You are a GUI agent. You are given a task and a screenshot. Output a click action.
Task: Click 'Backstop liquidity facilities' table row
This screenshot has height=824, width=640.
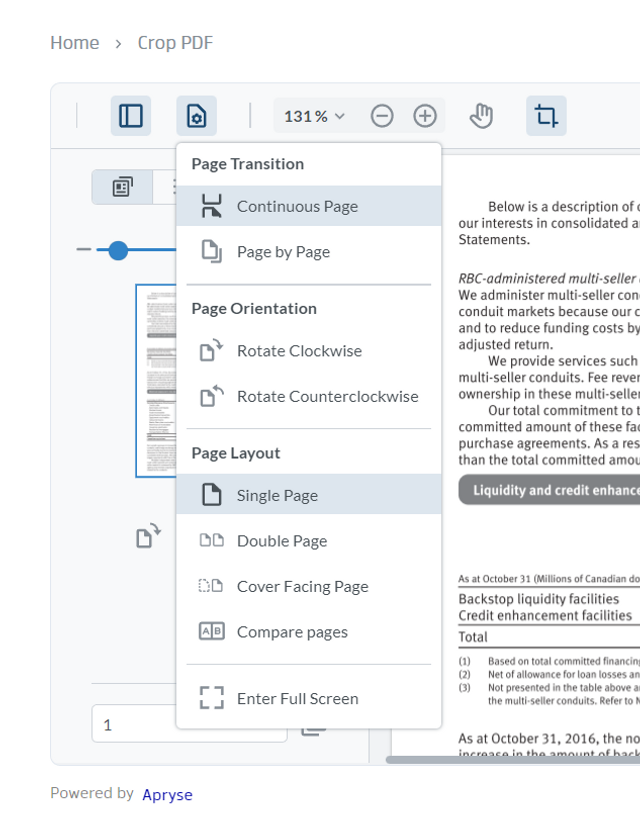tap(549, 599)
